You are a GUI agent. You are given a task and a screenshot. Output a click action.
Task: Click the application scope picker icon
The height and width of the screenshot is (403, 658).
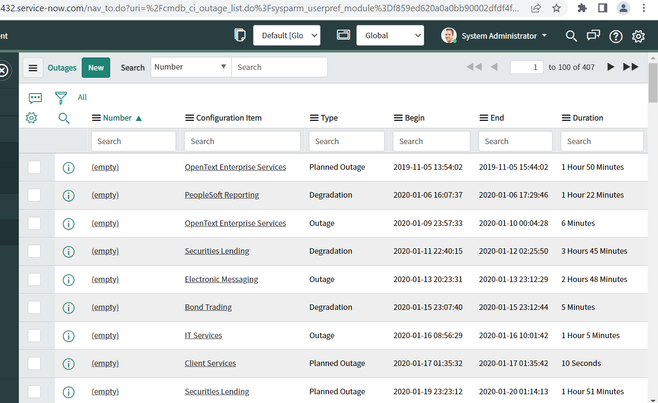tap(343, 35)
